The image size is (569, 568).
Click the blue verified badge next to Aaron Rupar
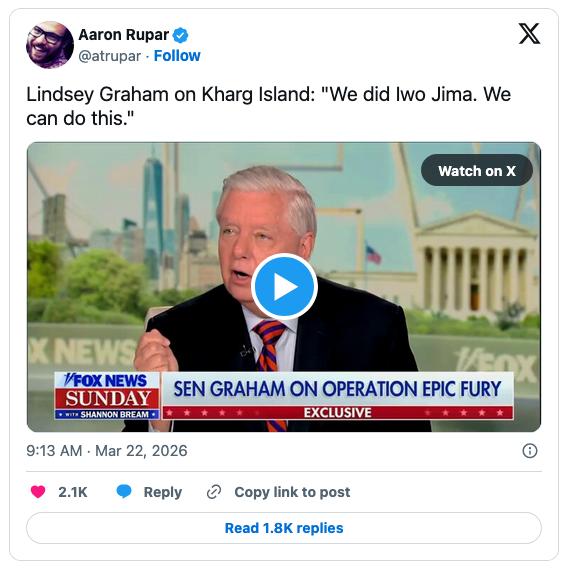180,35
